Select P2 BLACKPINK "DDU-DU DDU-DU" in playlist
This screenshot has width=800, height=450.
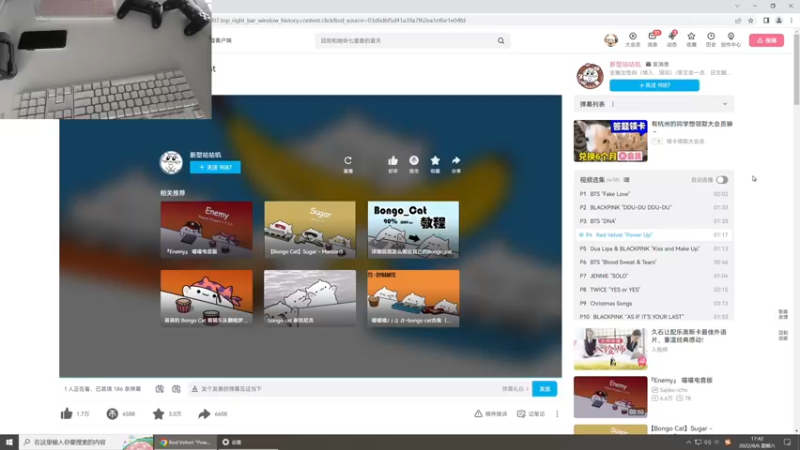[x=654, y=208]
